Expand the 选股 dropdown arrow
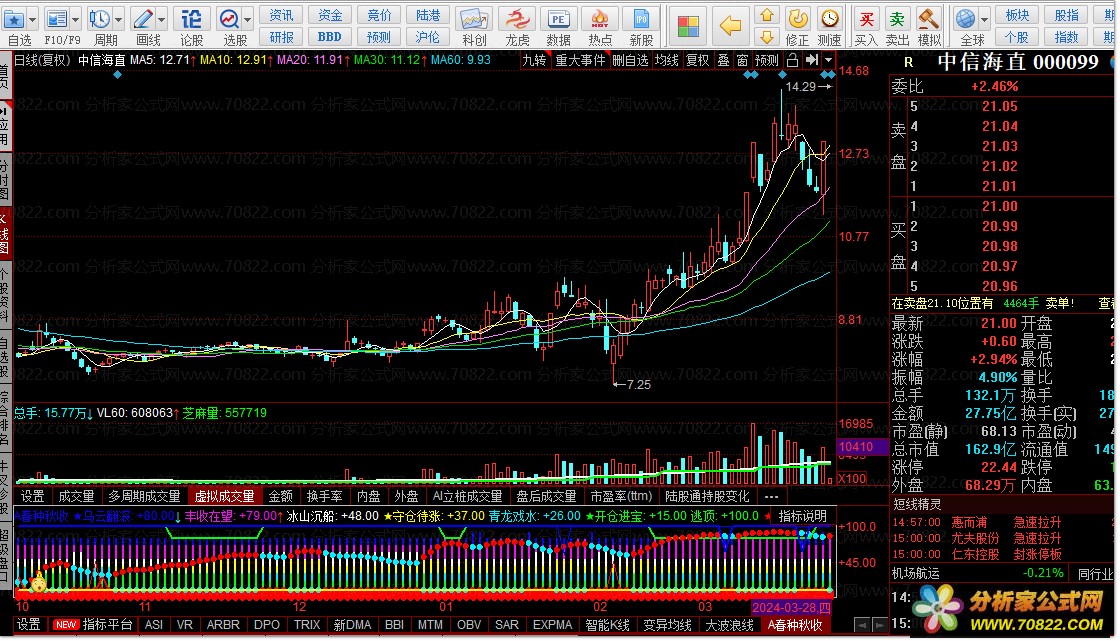1120x641 pixels. (x=247, y=19)
